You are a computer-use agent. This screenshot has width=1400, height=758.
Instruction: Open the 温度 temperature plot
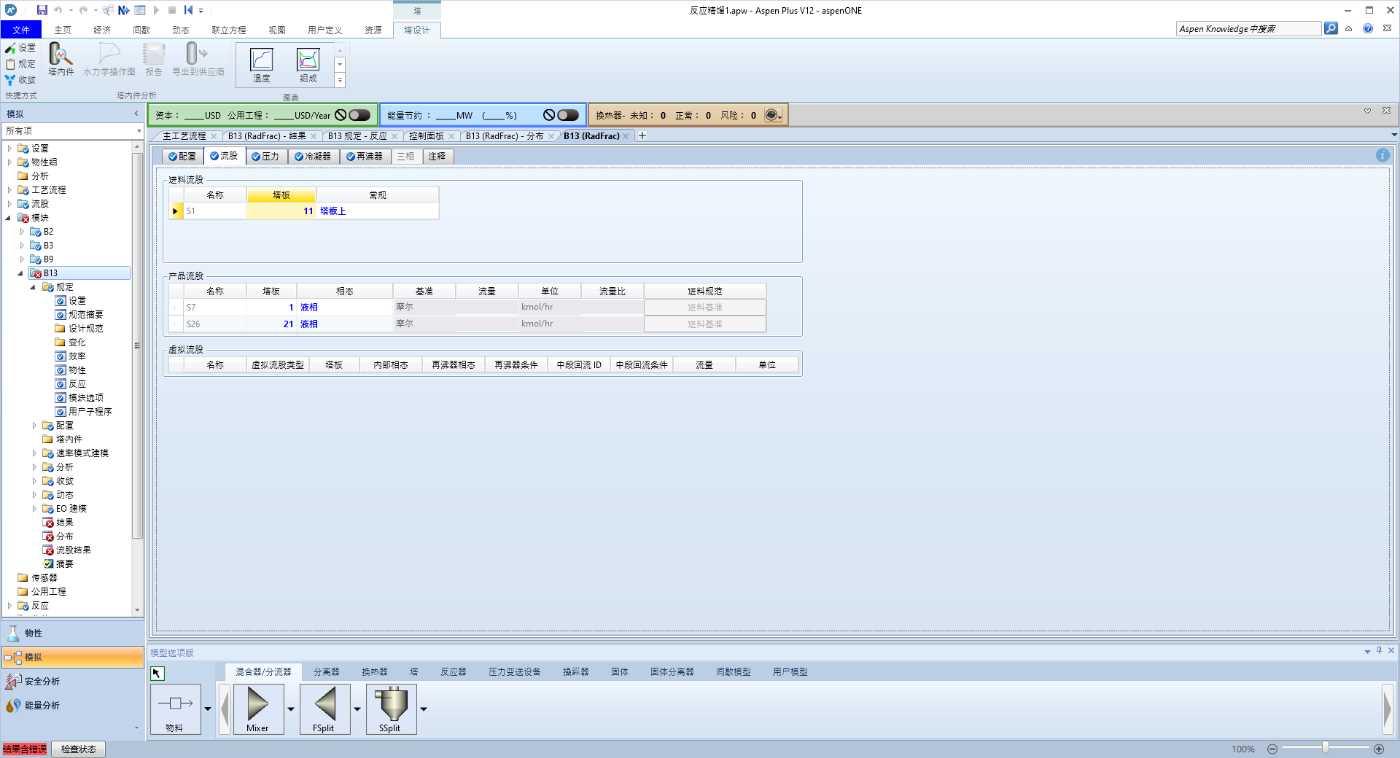[x=261, y=65]
